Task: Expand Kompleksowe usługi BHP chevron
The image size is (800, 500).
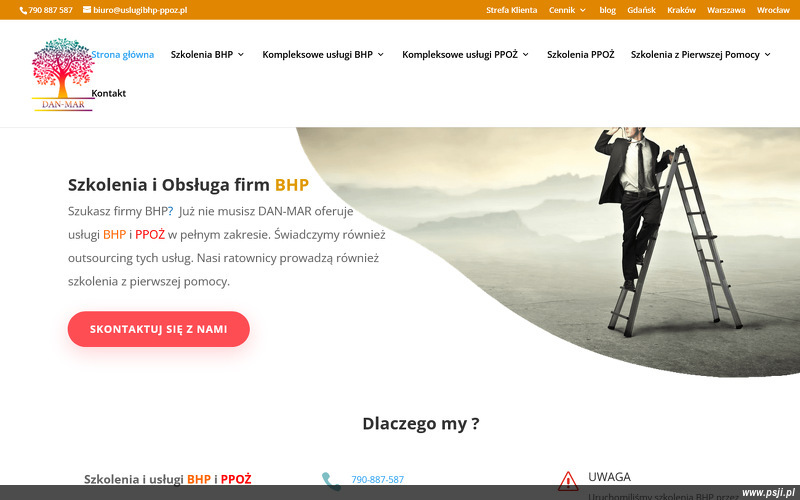Action: (x=381, y=55)
